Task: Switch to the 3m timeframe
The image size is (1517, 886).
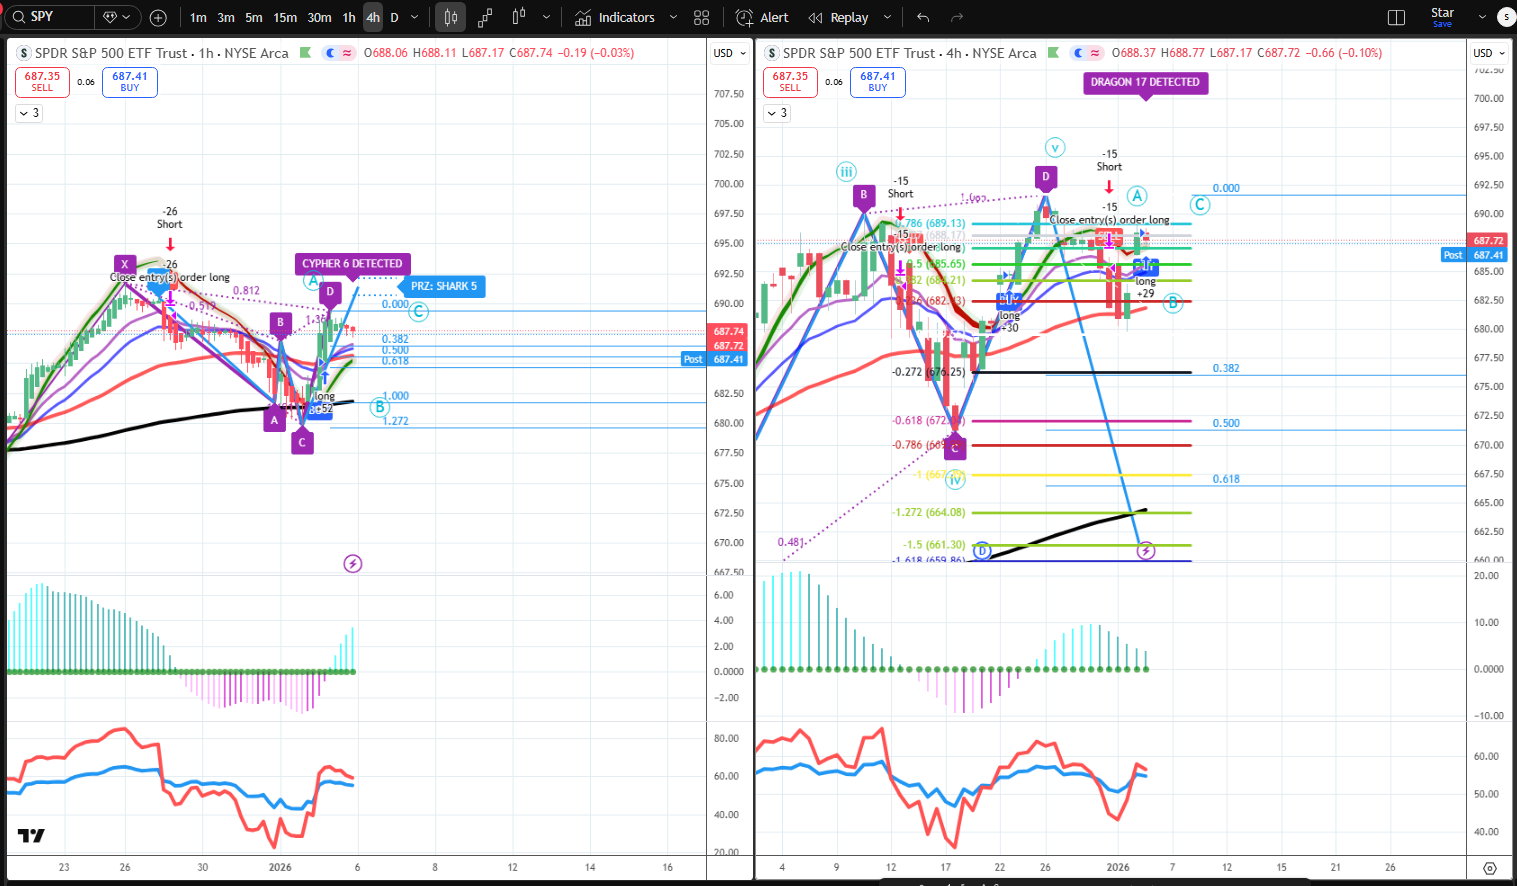Action: (226, 17)
